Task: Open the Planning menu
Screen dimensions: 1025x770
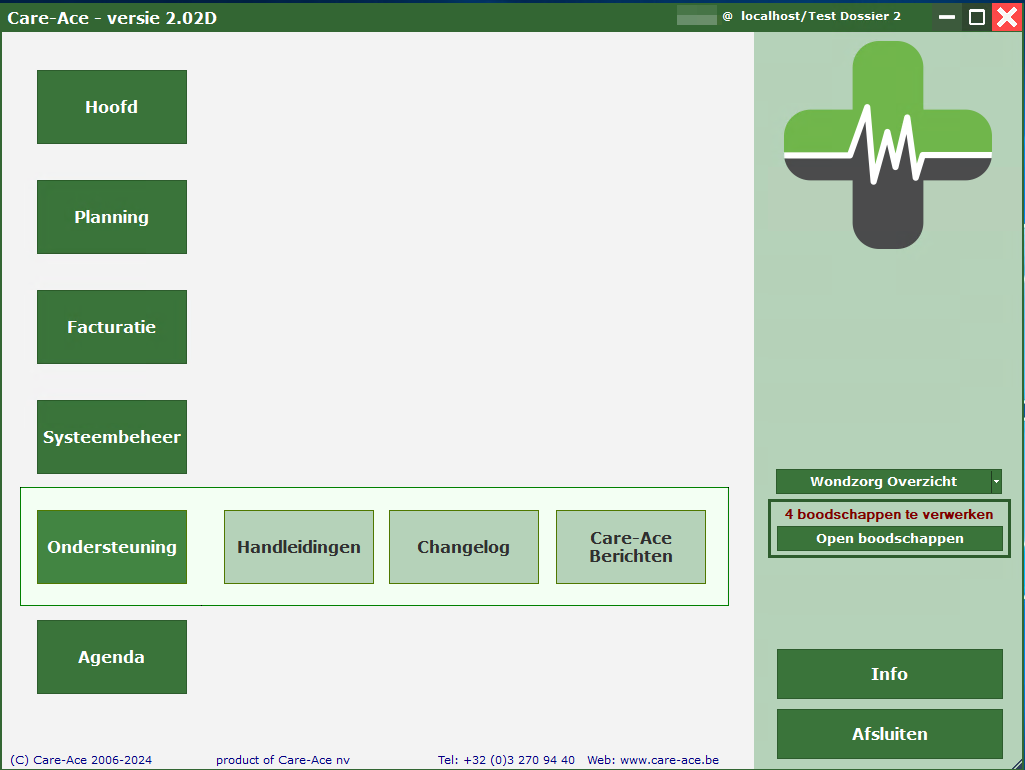Action: pyautogui.click(x=112, y=217)
